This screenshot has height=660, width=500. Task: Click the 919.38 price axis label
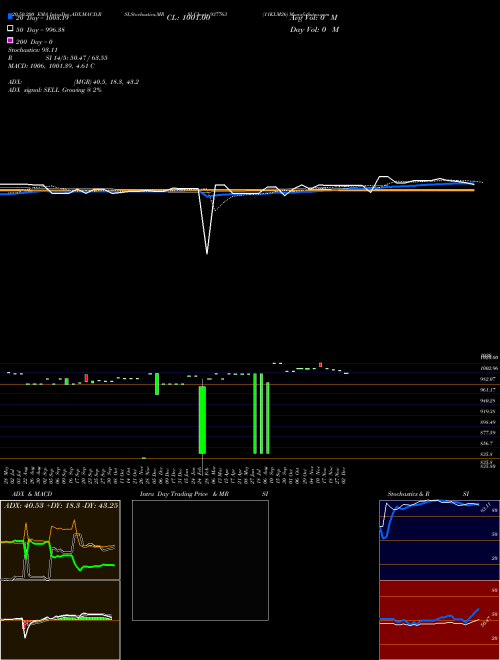488,411
